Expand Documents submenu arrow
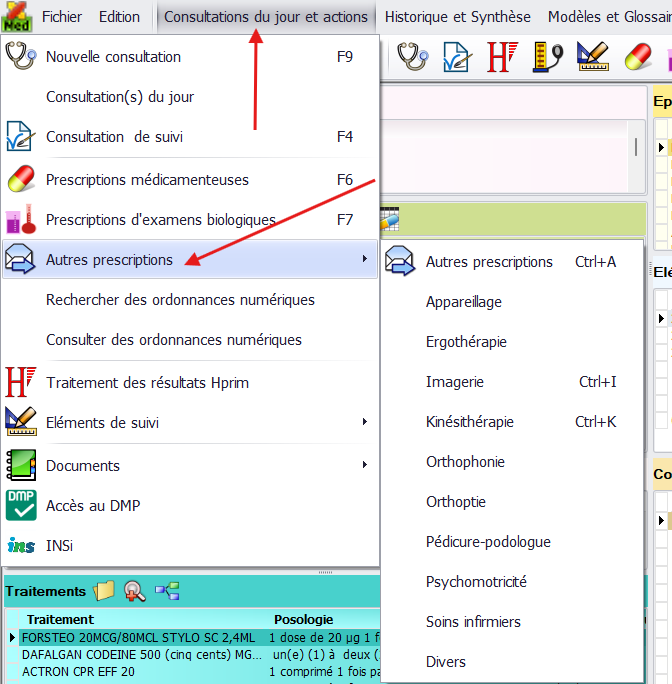672x684 pixels. pyautogui.click(x=365, y=465)
